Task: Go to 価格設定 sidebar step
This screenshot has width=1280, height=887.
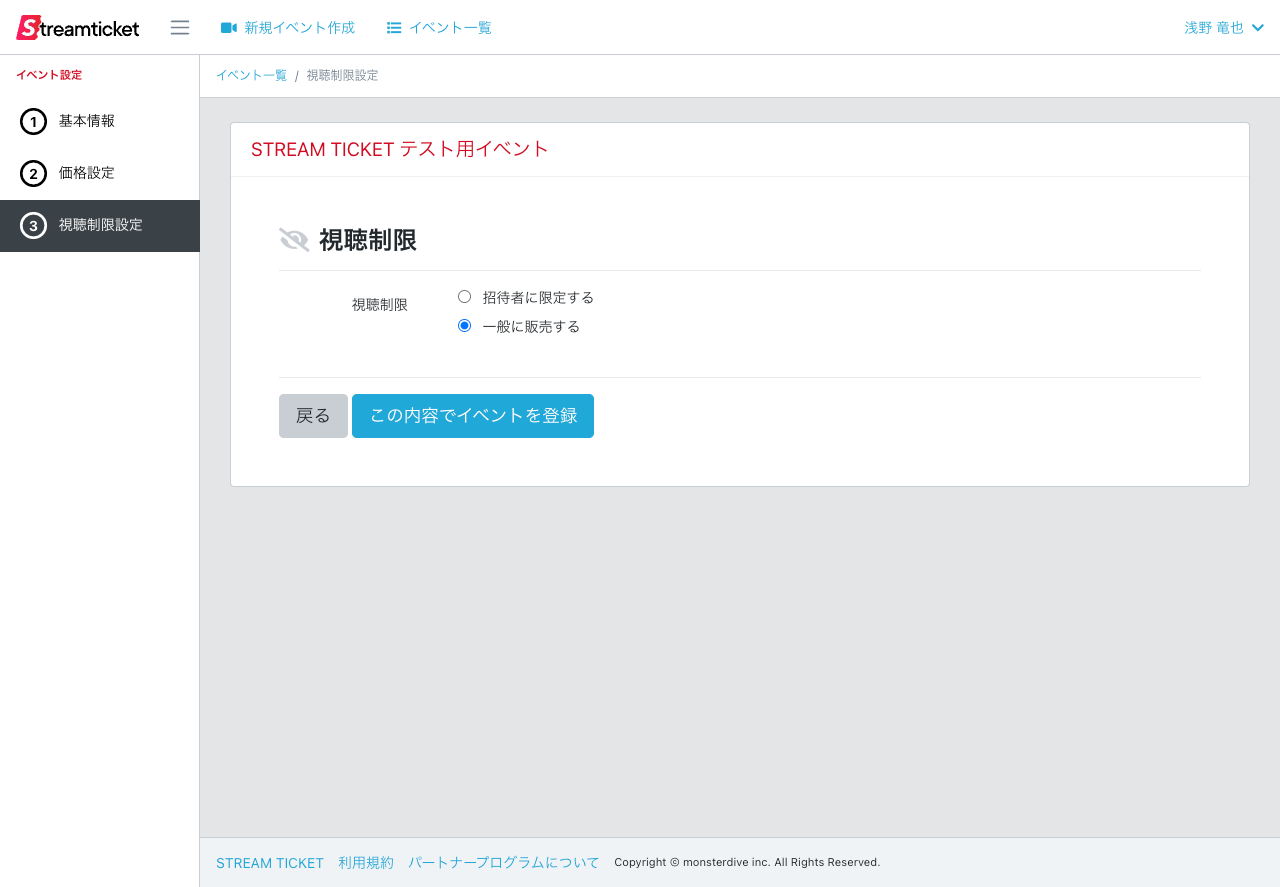Action: coord(87,173)
